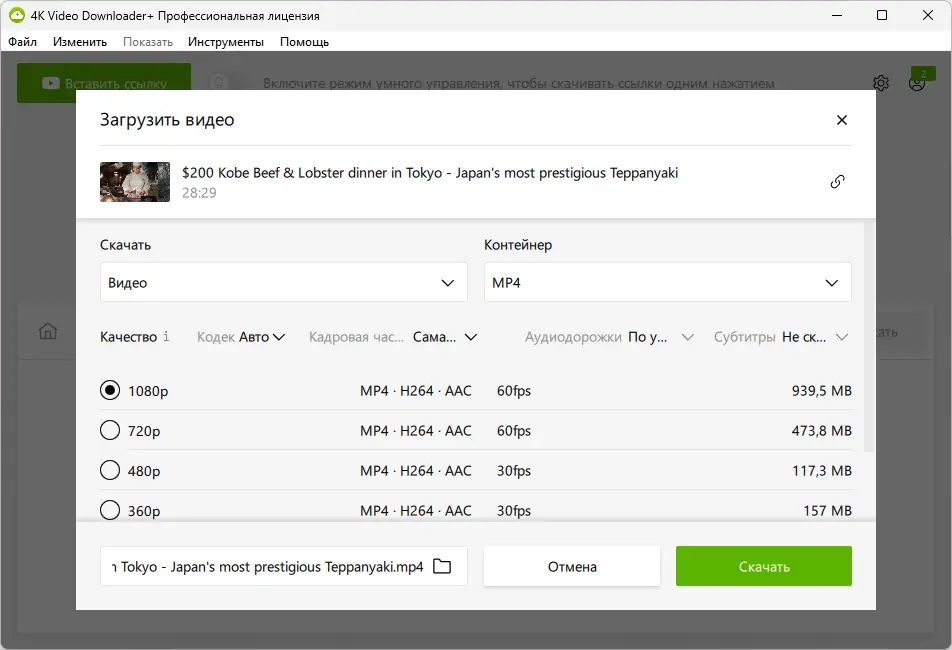The width and height of the screenshot is (952, 650).
Task: Open settings gear in main window
Action: click(881, 83)
